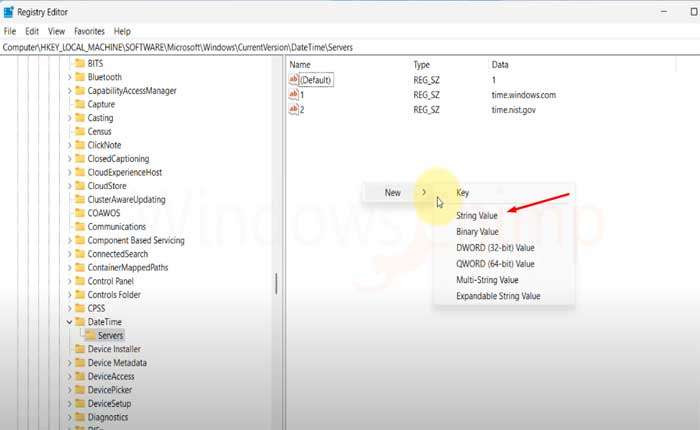Select the ContainerMappedPaths key
The height and width of the screenshot is (430, 700).
pos(128,267)
